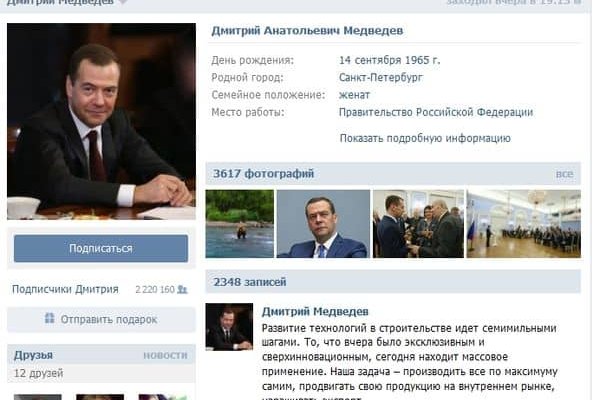This screenshot has height=400, width=600.
Task: Open the blue suit portrait photo thumbnail
Action: click(323, 224)
